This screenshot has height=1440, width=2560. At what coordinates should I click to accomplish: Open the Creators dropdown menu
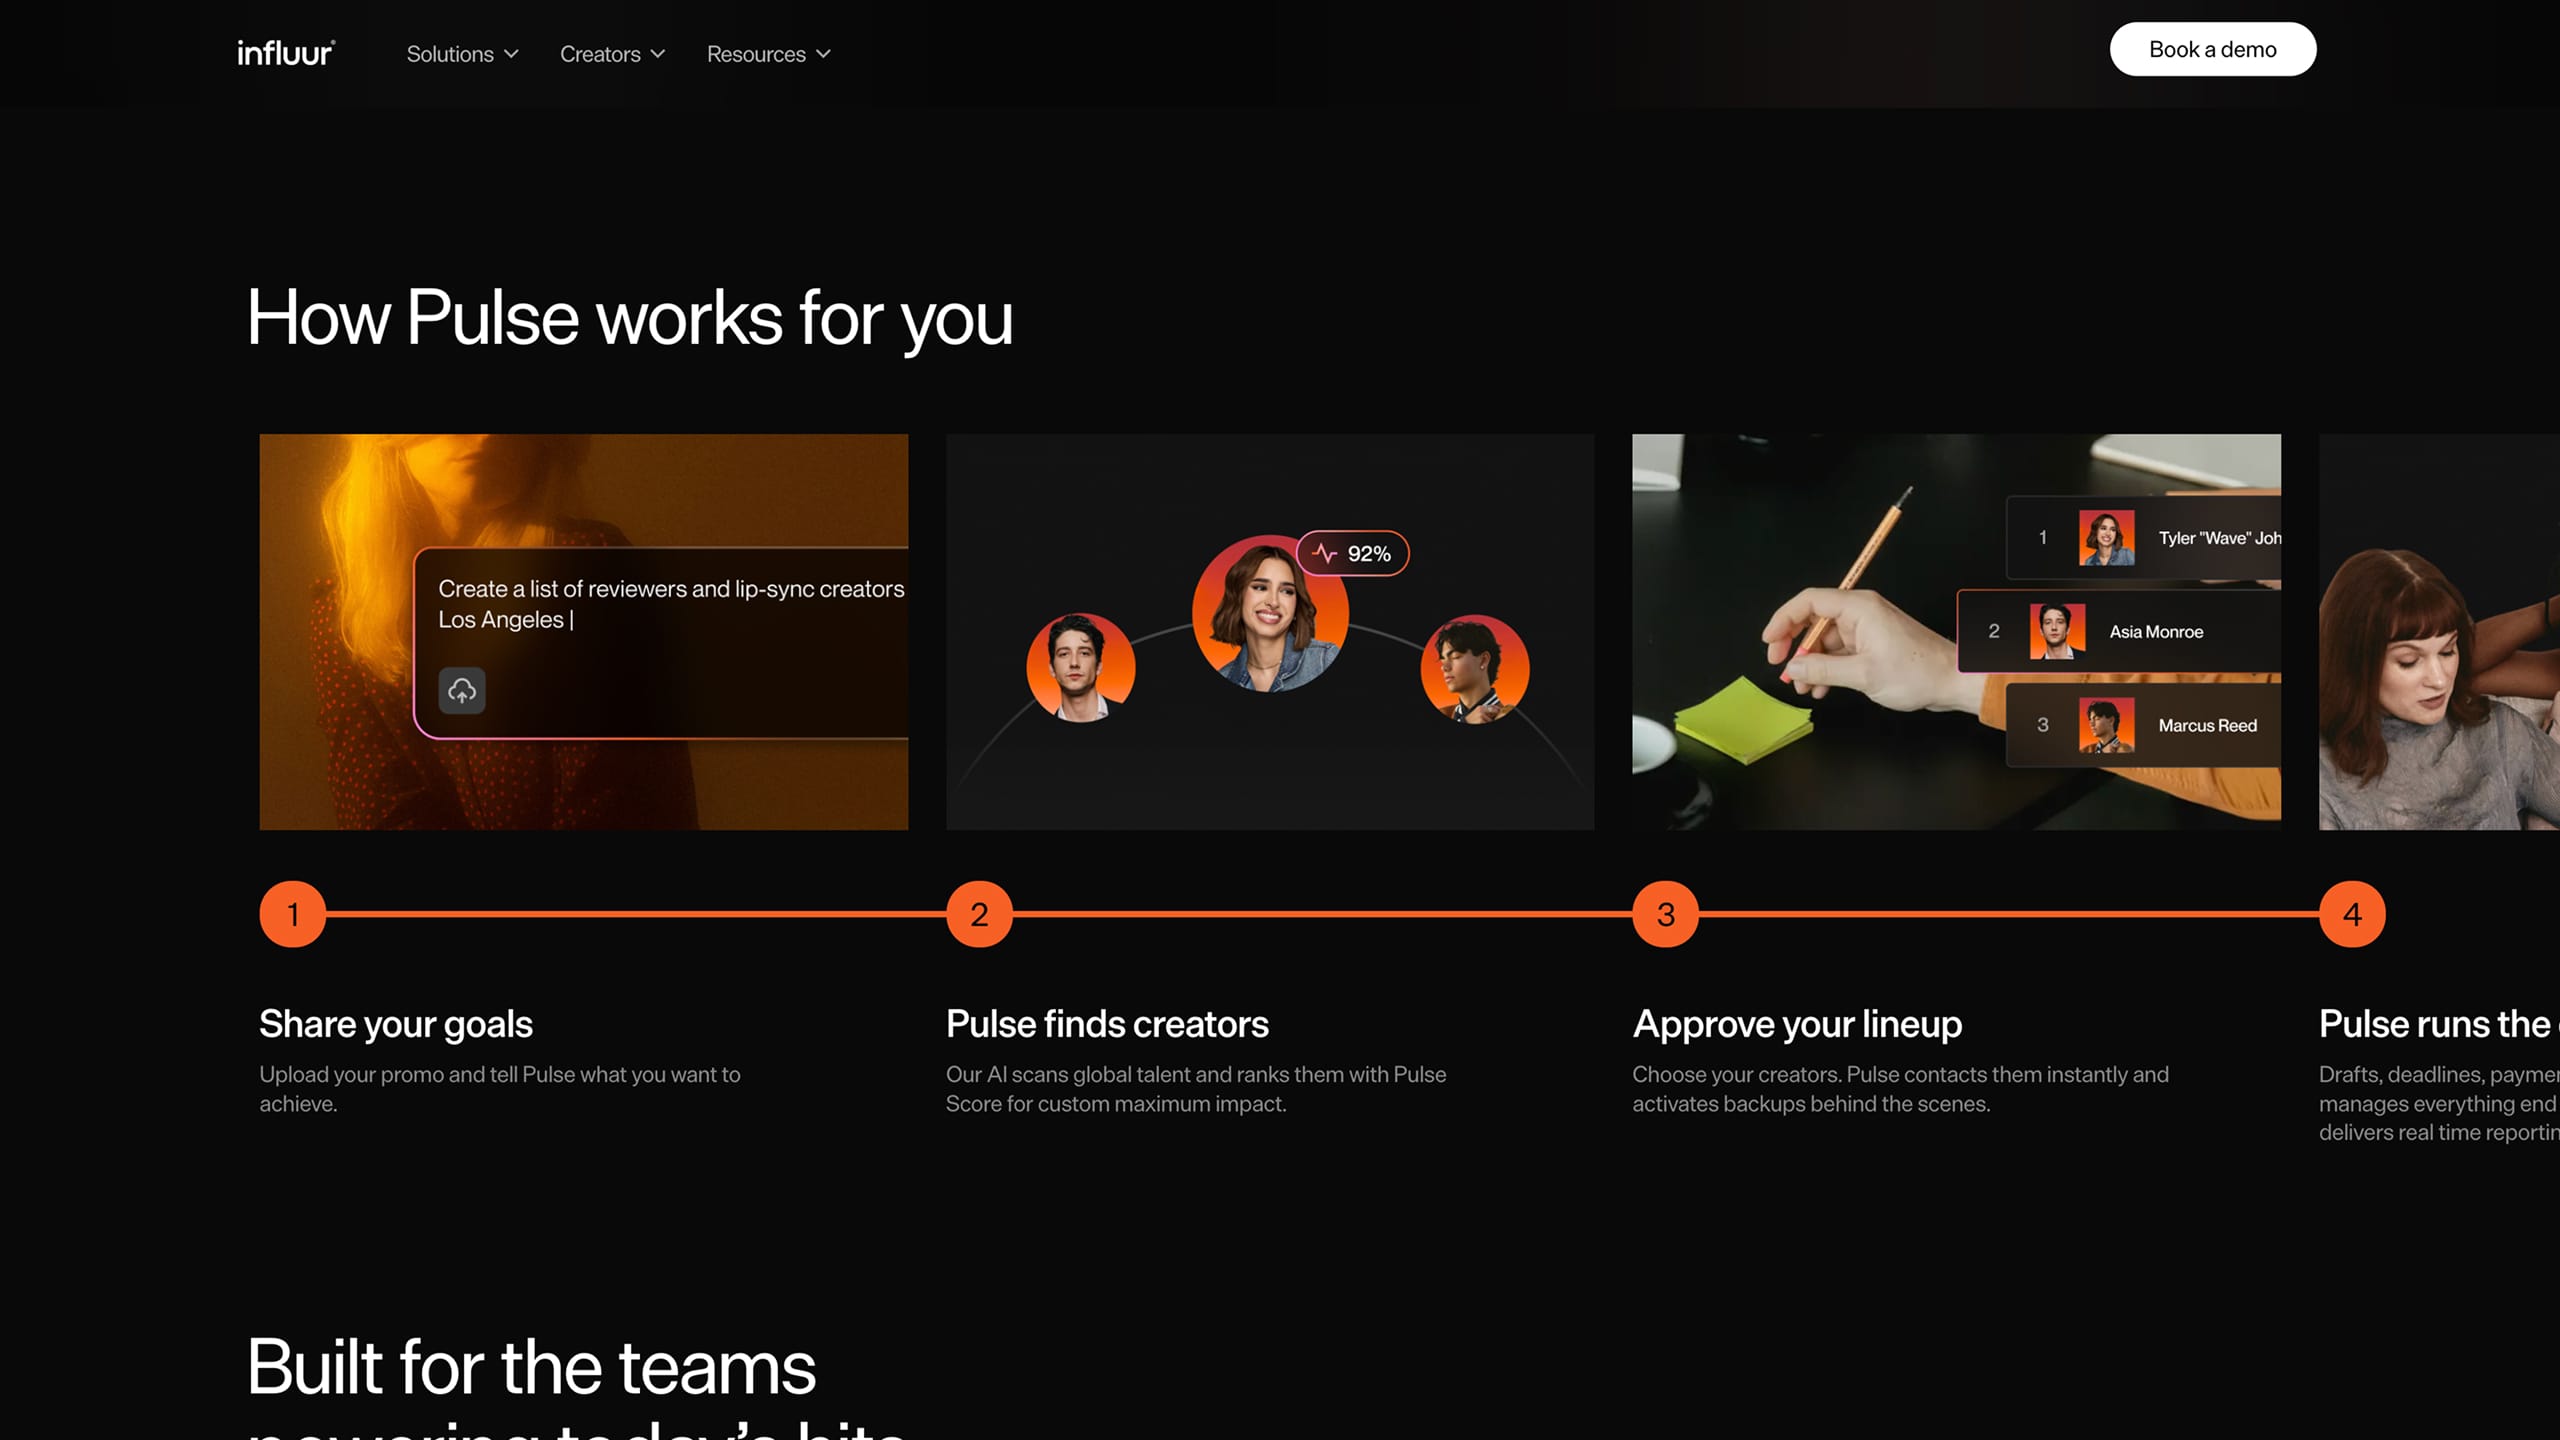click(612, 54)
